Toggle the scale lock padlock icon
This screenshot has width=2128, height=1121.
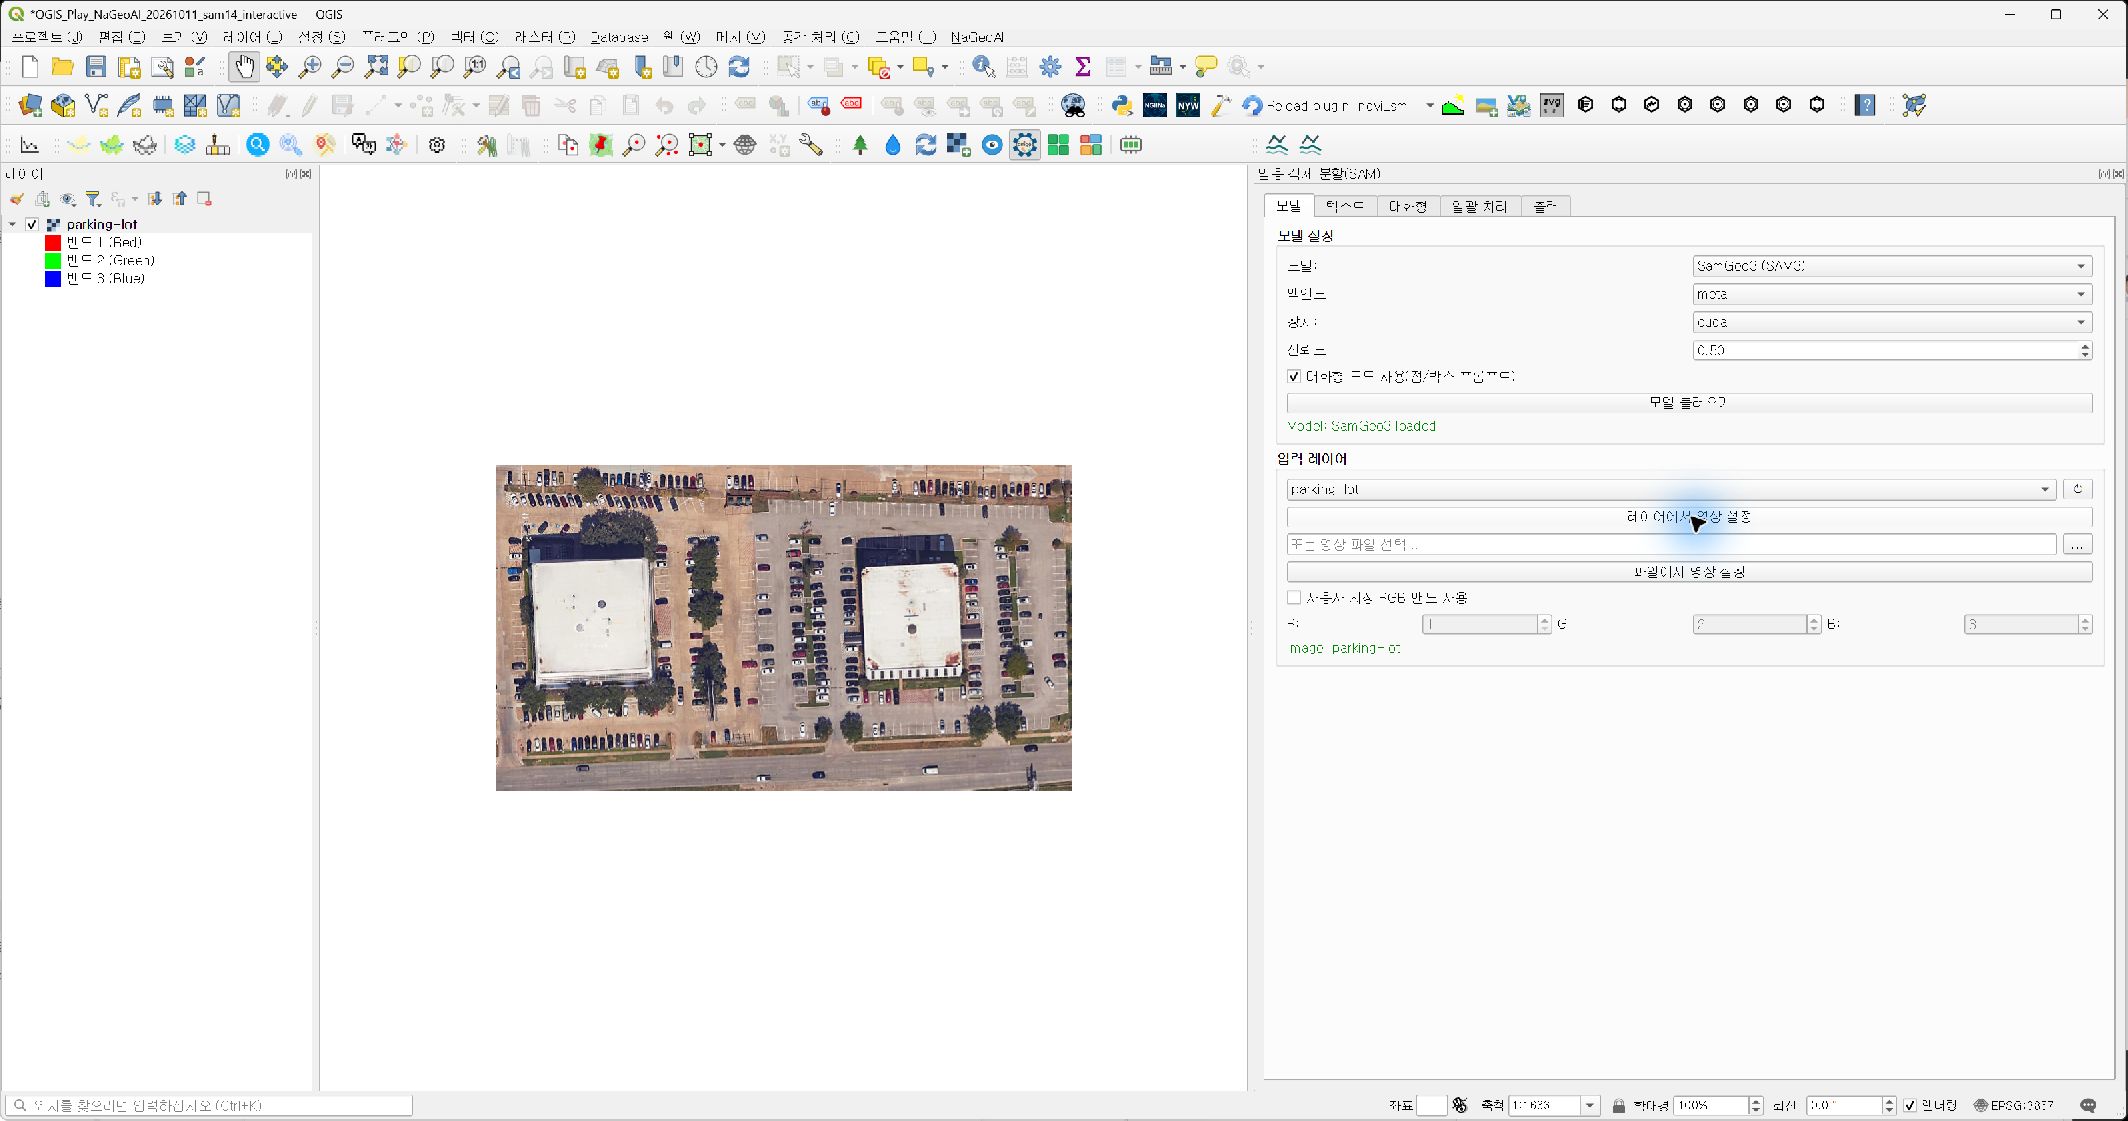pyautogui.click(x=1619, y=1105)
